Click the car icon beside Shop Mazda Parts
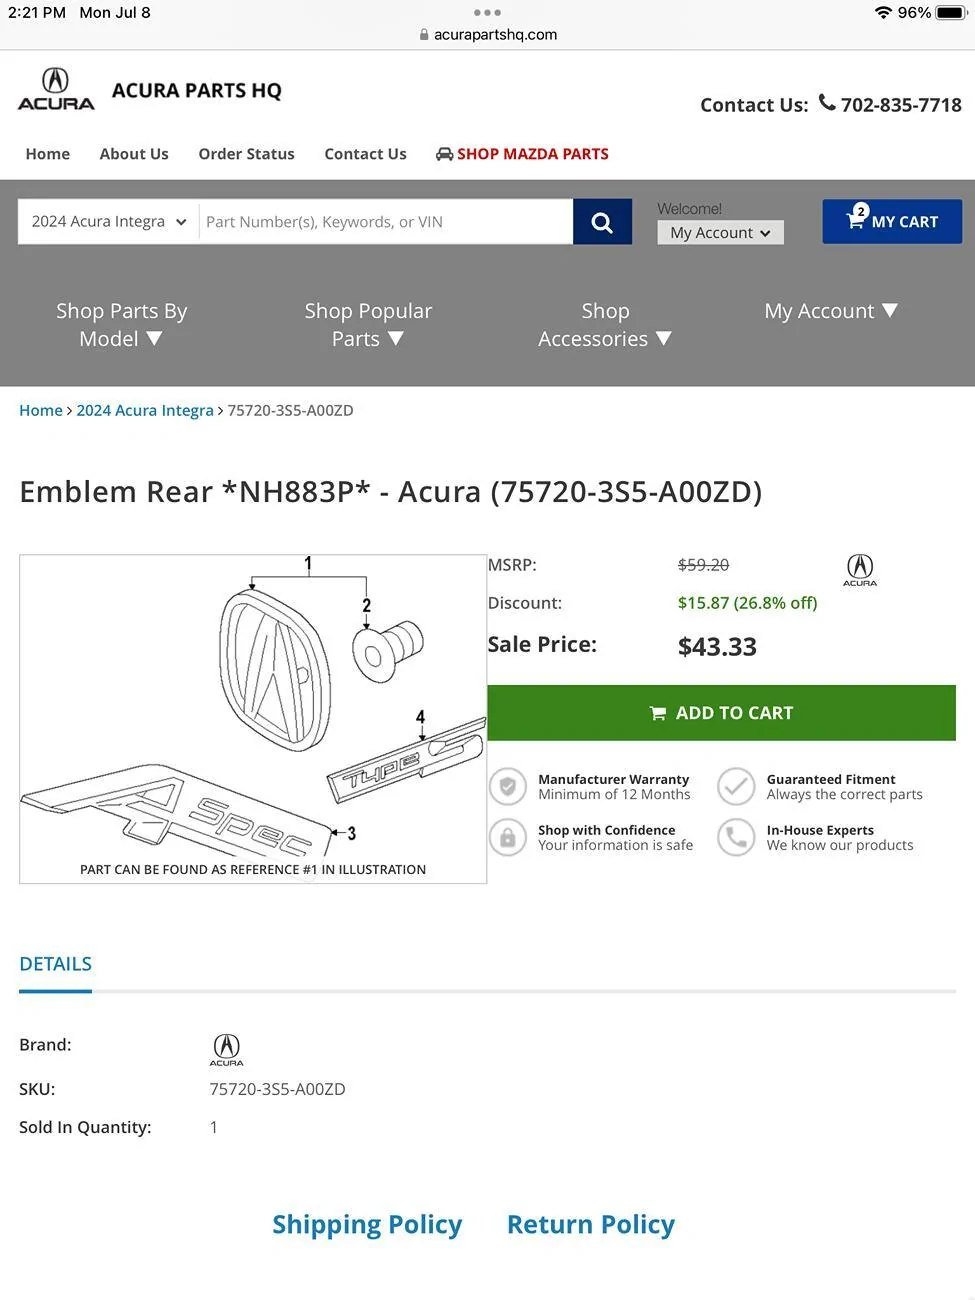This screenshot has width=975, height=1300. [444, 154]
